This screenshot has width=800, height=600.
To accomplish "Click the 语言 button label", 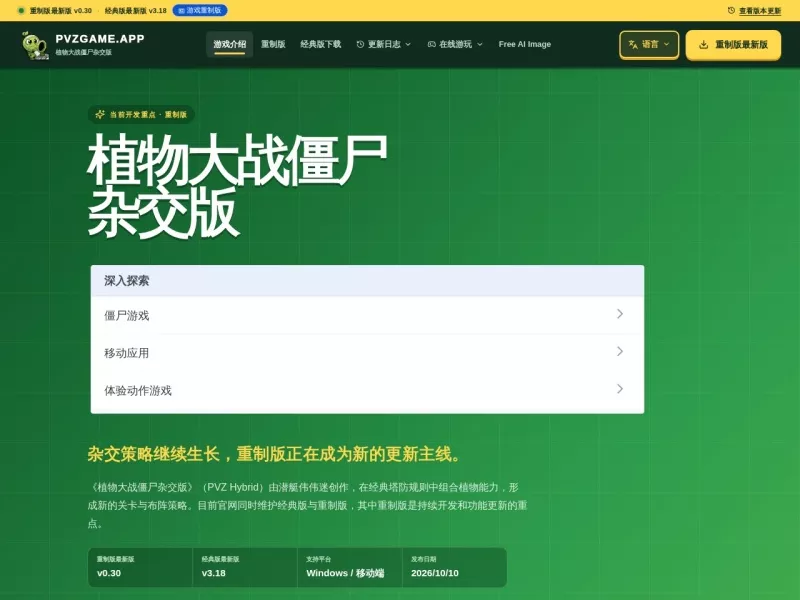I will tap(650, 44).
